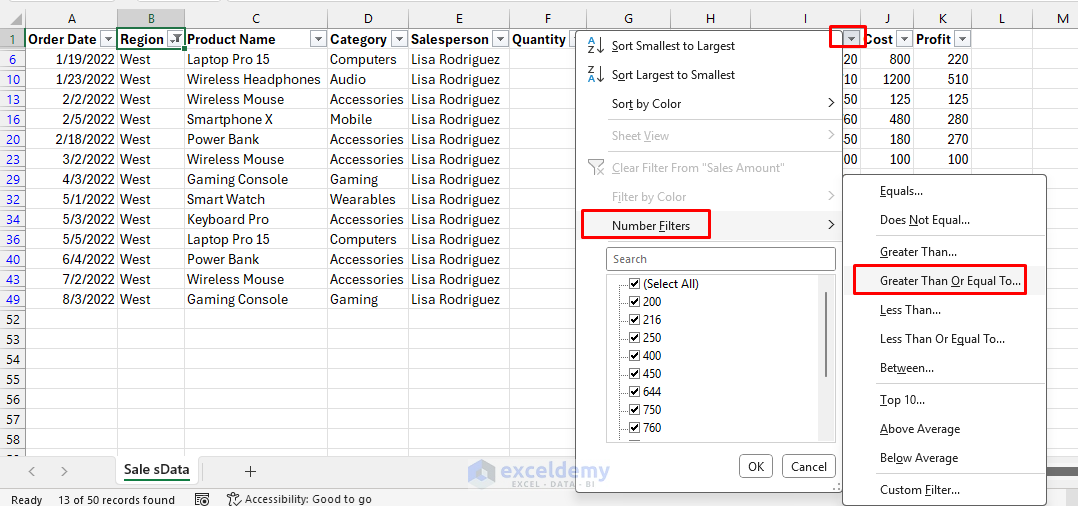Screen dimensions: 1078x506
Task: Select Greater Than Or Equal To...
Action: coord(944,280)
